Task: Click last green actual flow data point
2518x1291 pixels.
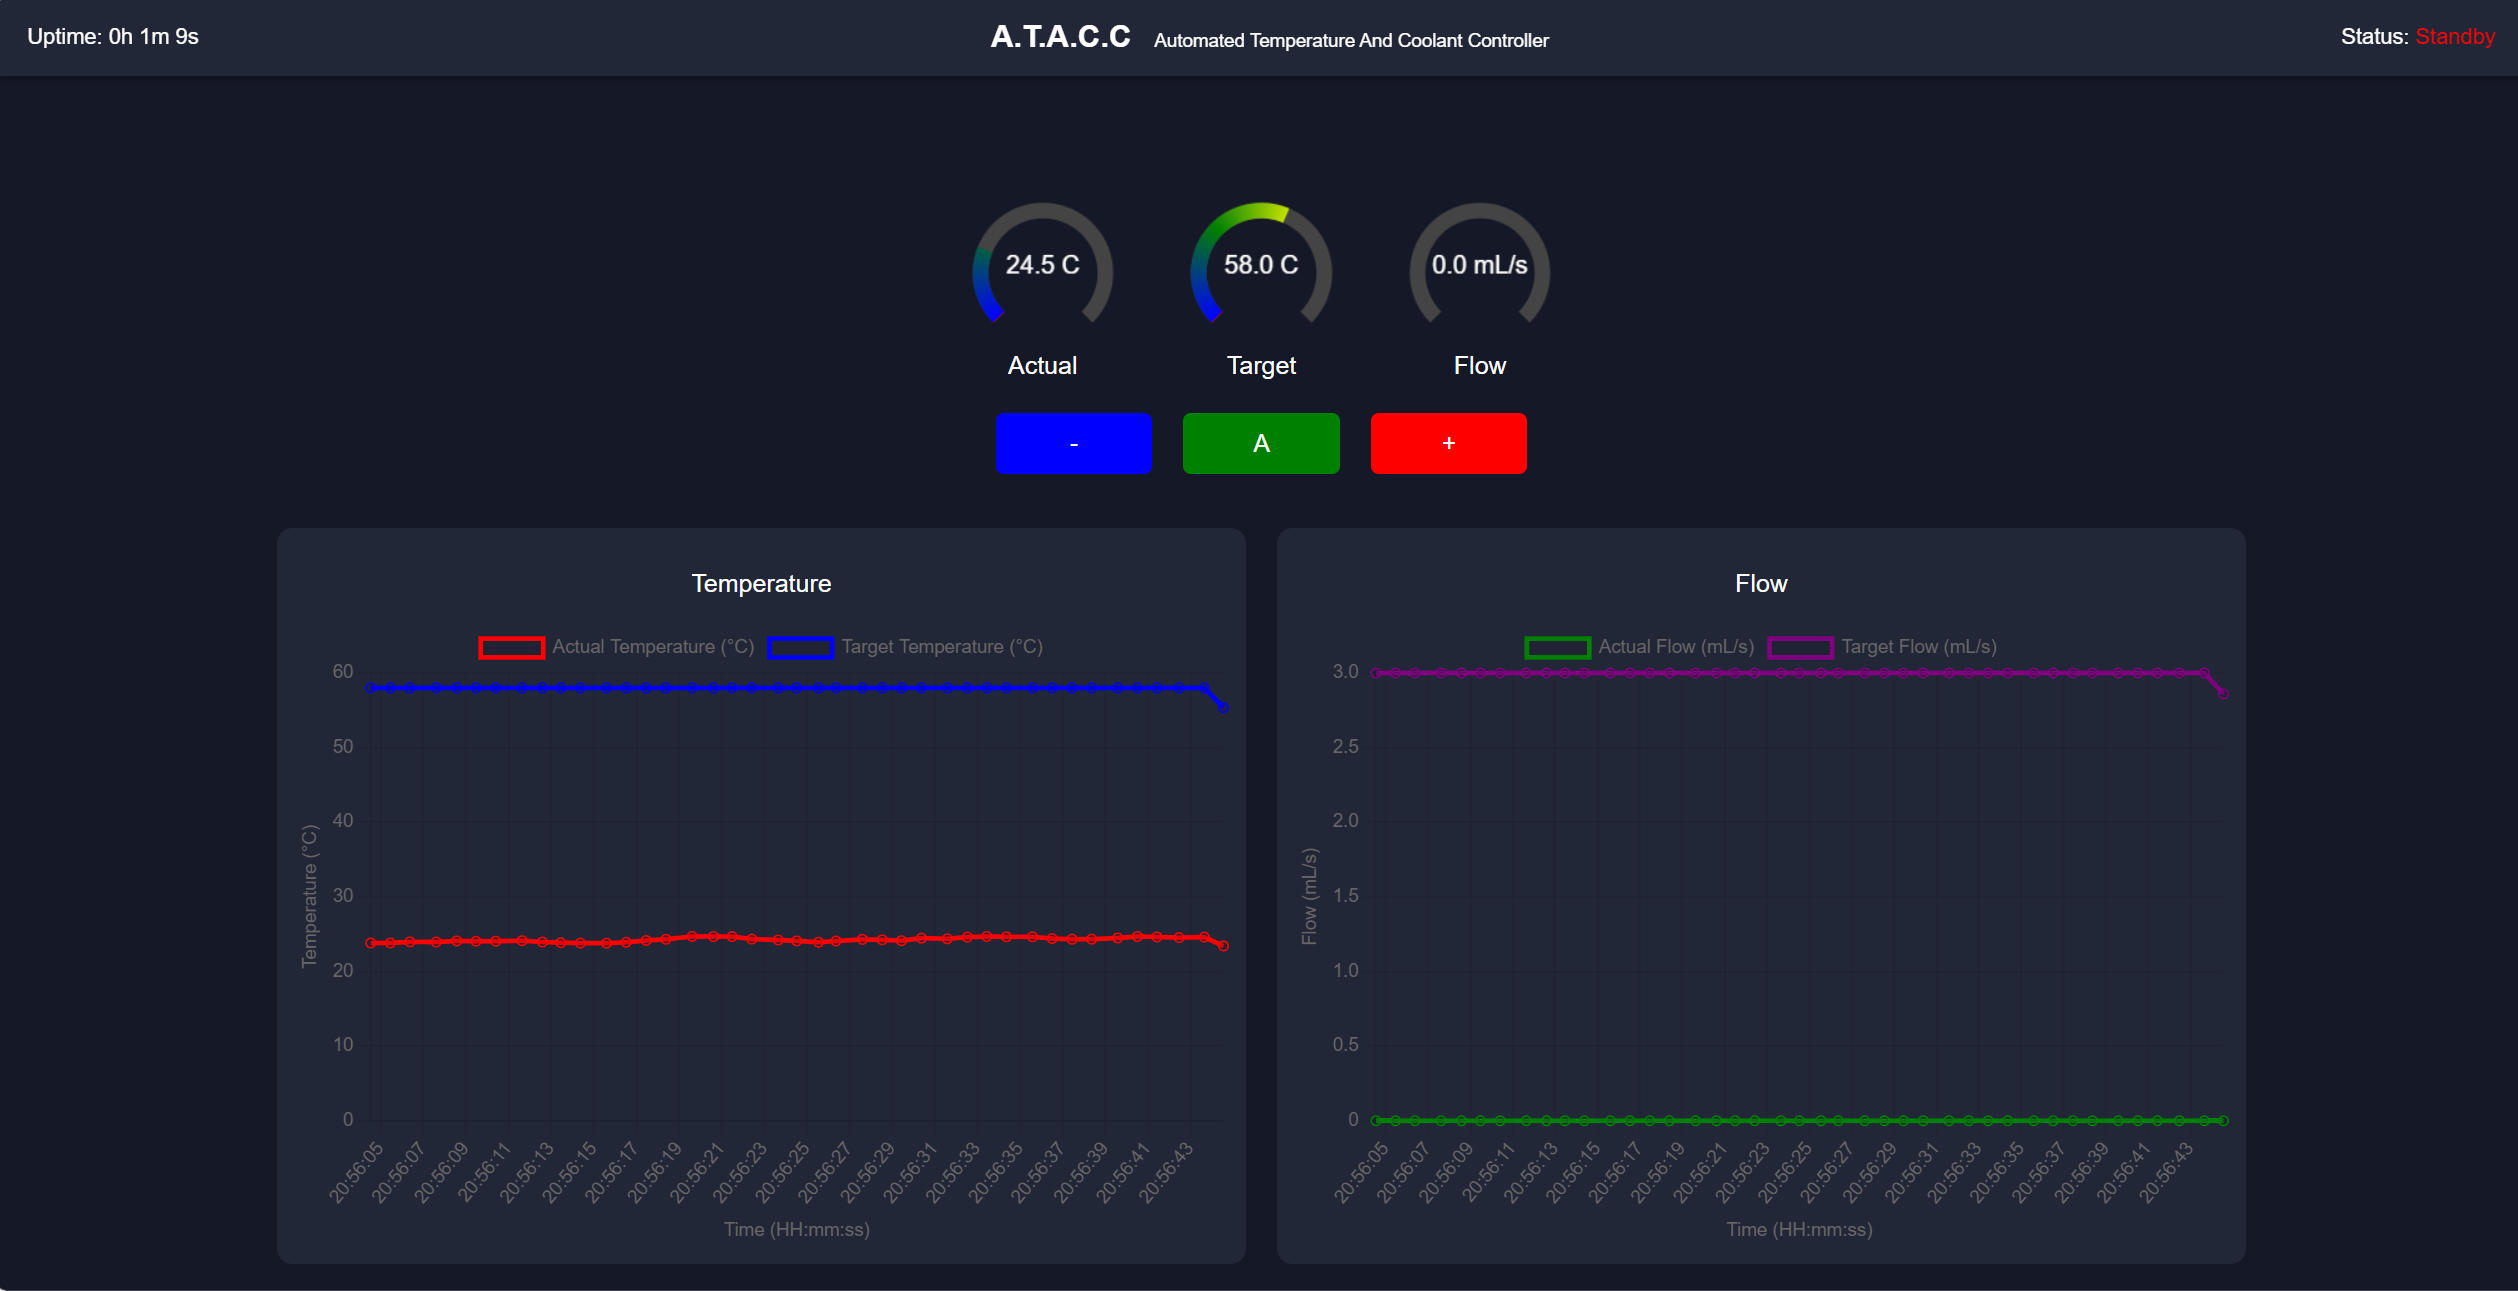Action: point(2223,1120)
